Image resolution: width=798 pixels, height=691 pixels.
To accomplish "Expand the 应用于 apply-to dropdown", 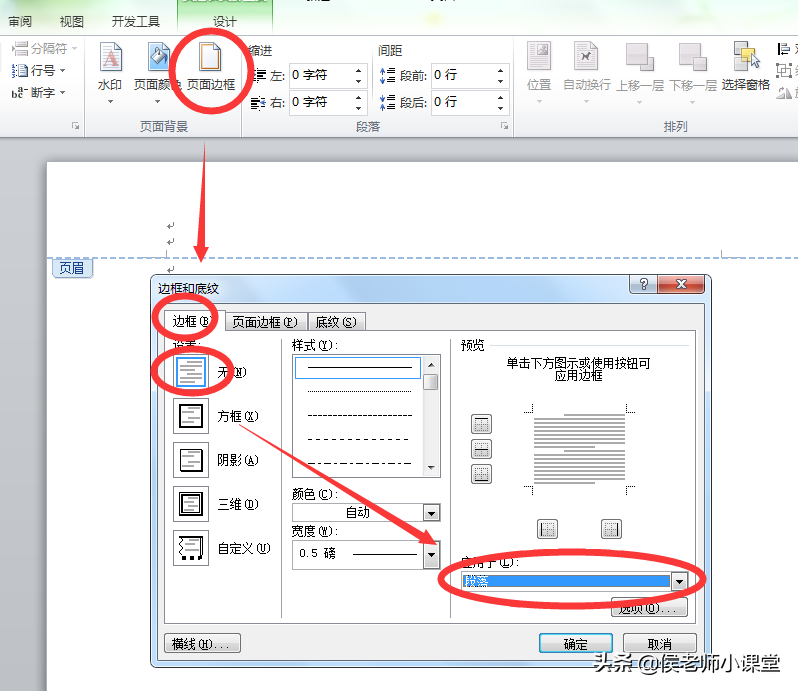I will click(x=679, y=581).
